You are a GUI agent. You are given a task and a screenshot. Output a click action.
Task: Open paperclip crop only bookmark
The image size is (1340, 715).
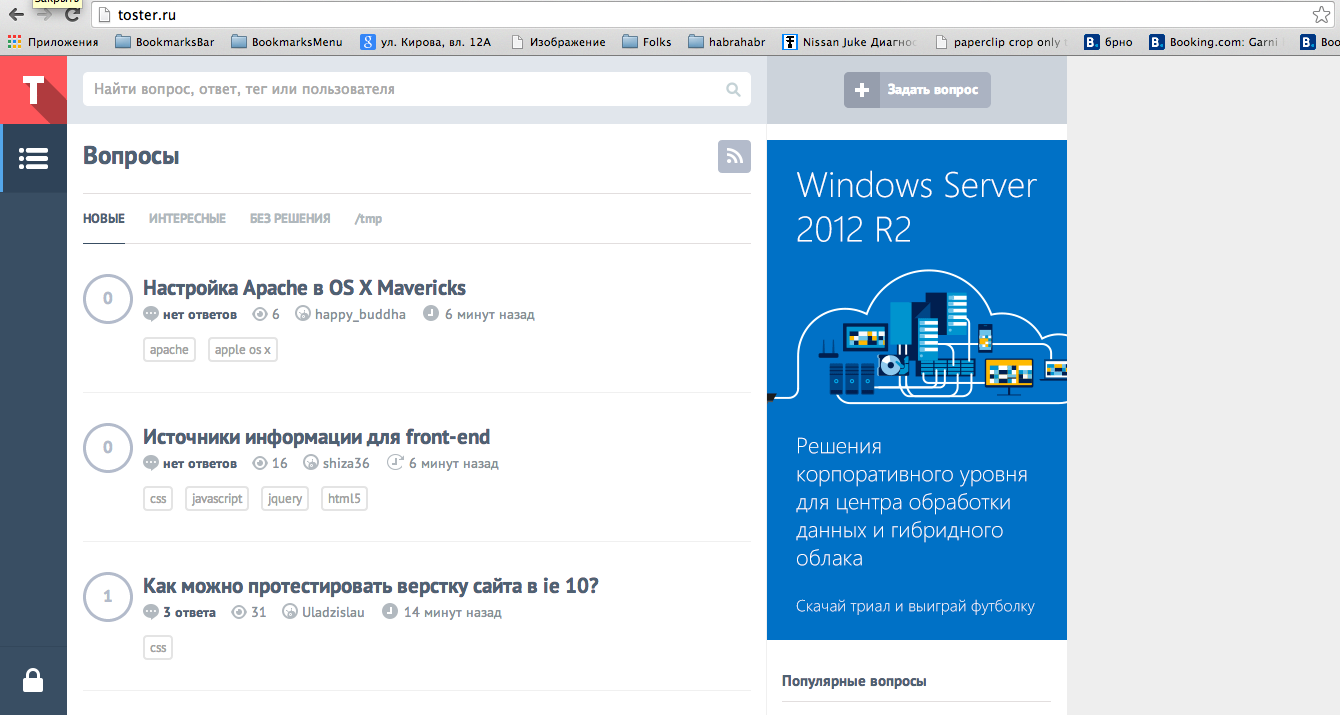coord(1001,42)
